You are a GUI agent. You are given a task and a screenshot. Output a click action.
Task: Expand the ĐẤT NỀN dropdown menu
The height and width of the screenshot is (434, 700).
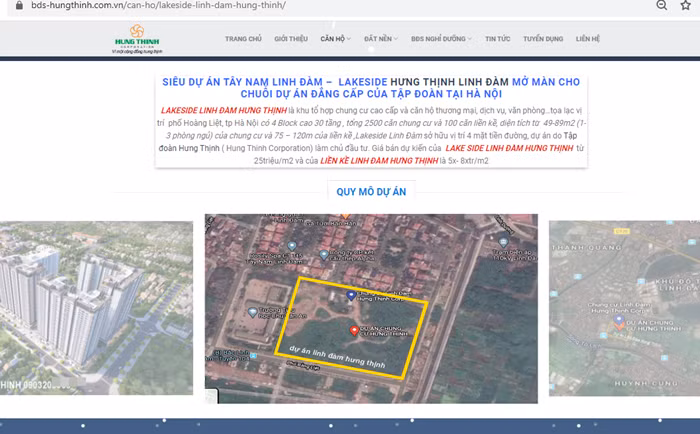coord(381,39)
